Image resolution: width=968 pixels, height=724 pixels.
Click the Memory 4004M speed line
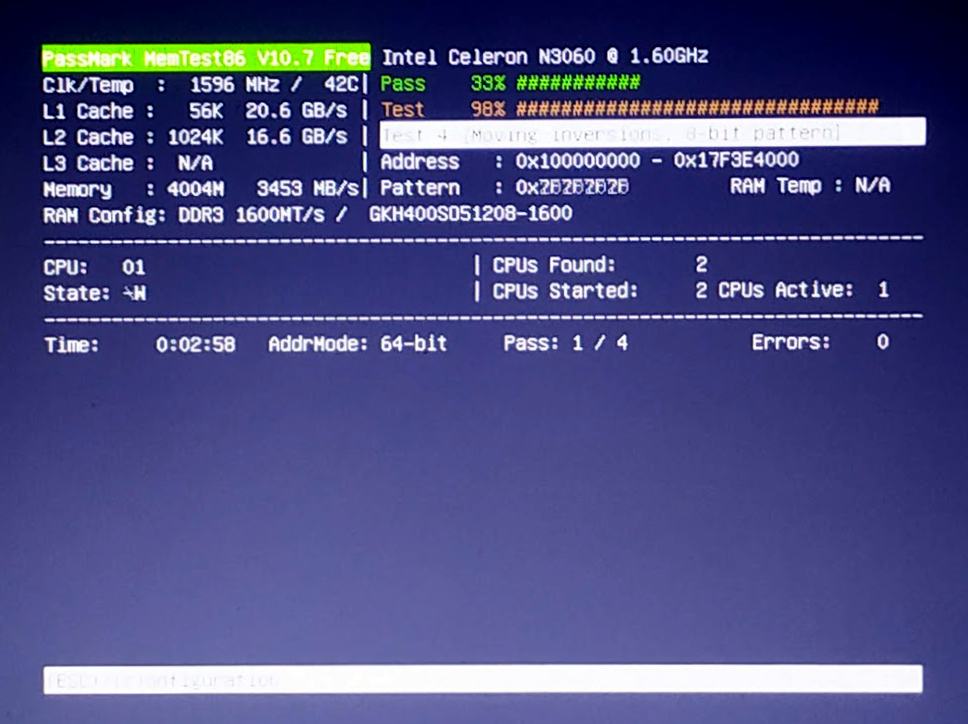point(200,189)
